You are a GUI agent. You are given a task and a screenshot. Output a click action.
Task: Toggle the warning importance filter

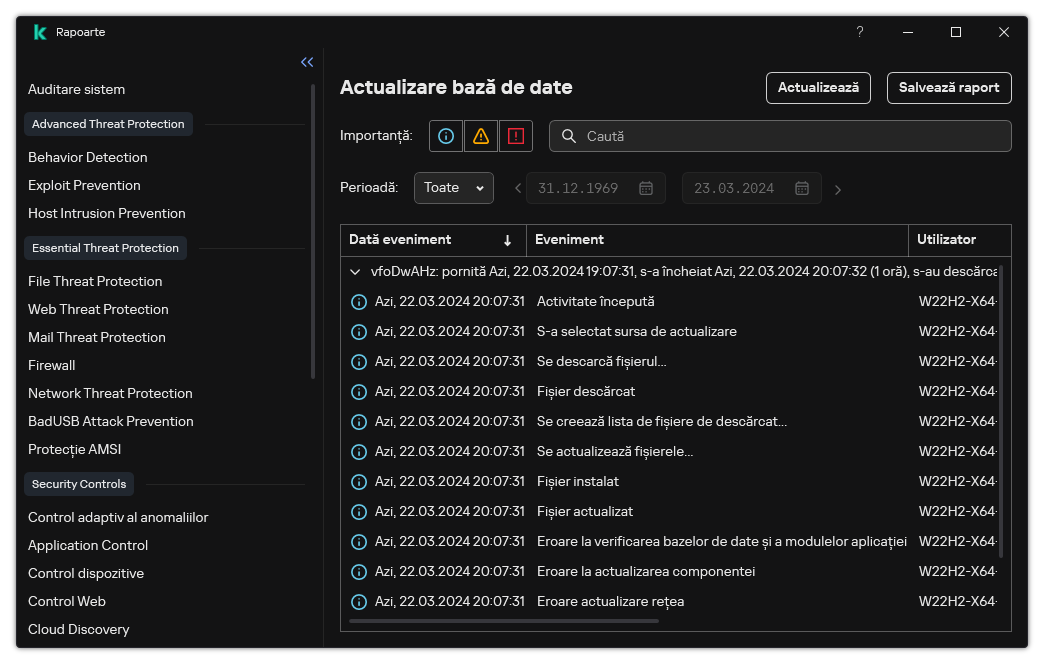(x=480, y=136)
